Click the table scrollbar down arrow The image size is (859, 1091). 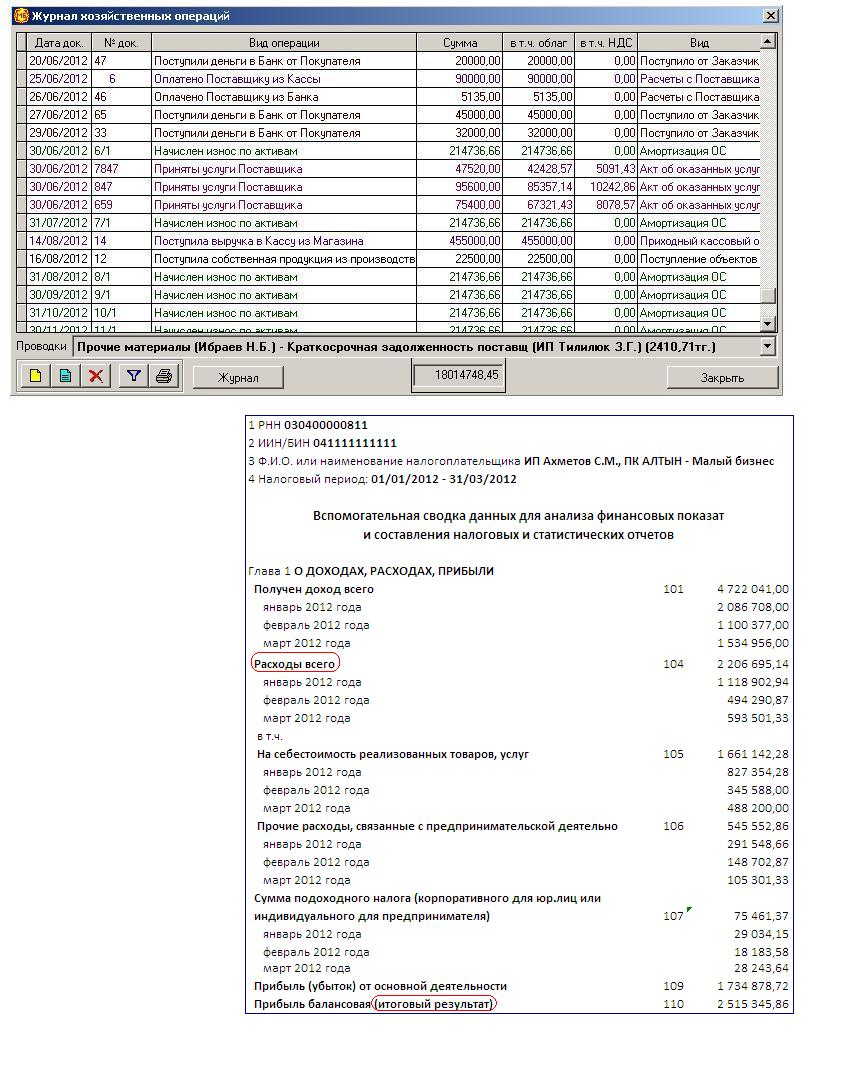[x=768, y=324]
